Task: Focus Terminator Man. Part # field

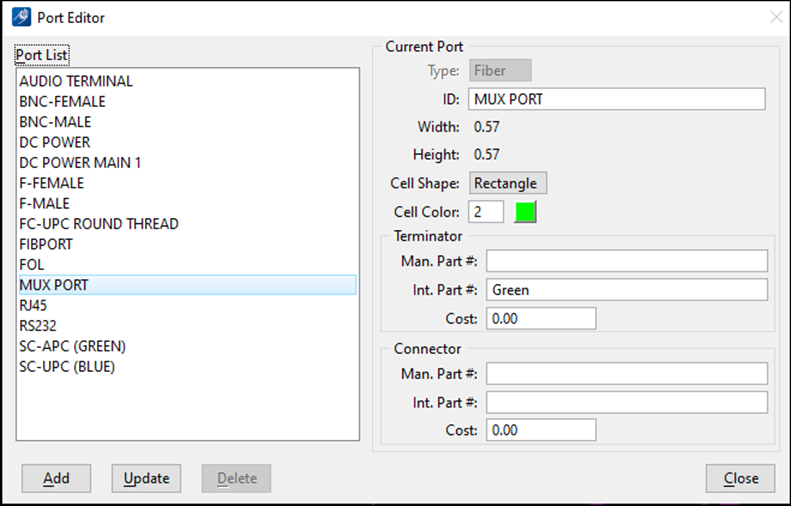Action: coord(627,261)
